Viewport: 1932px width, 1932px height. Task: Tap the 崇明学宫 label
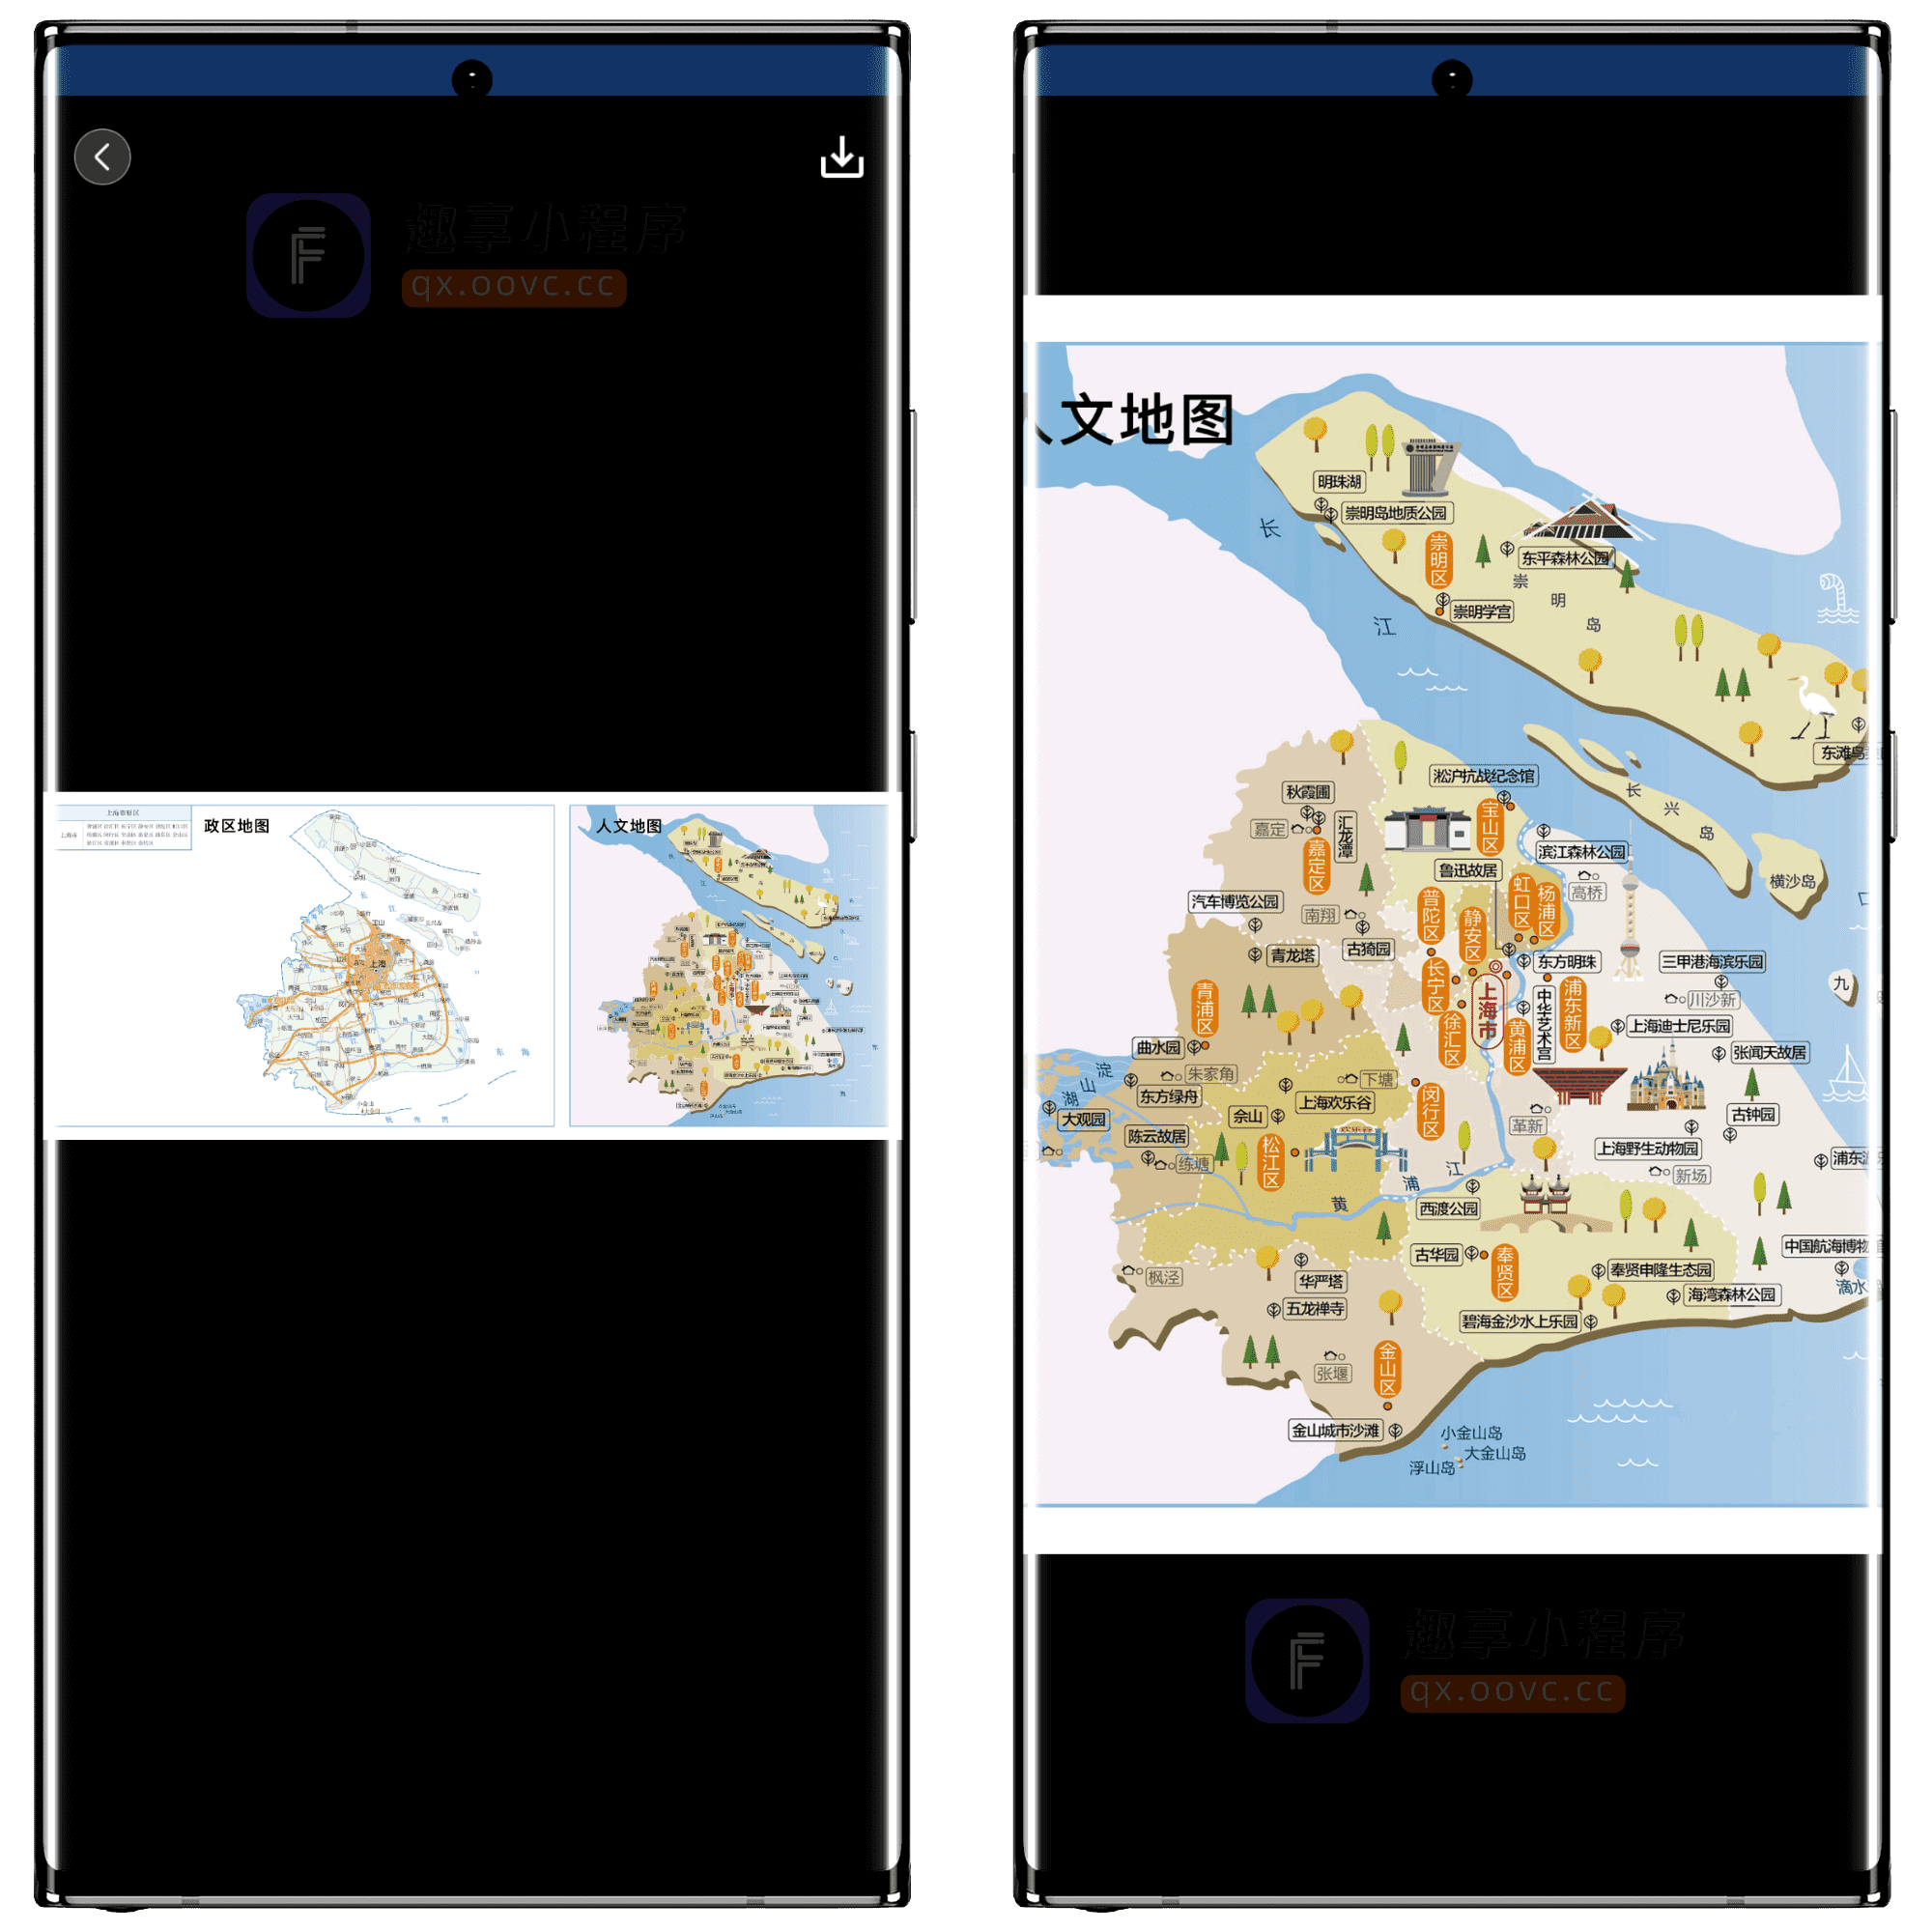point(1482,612)
